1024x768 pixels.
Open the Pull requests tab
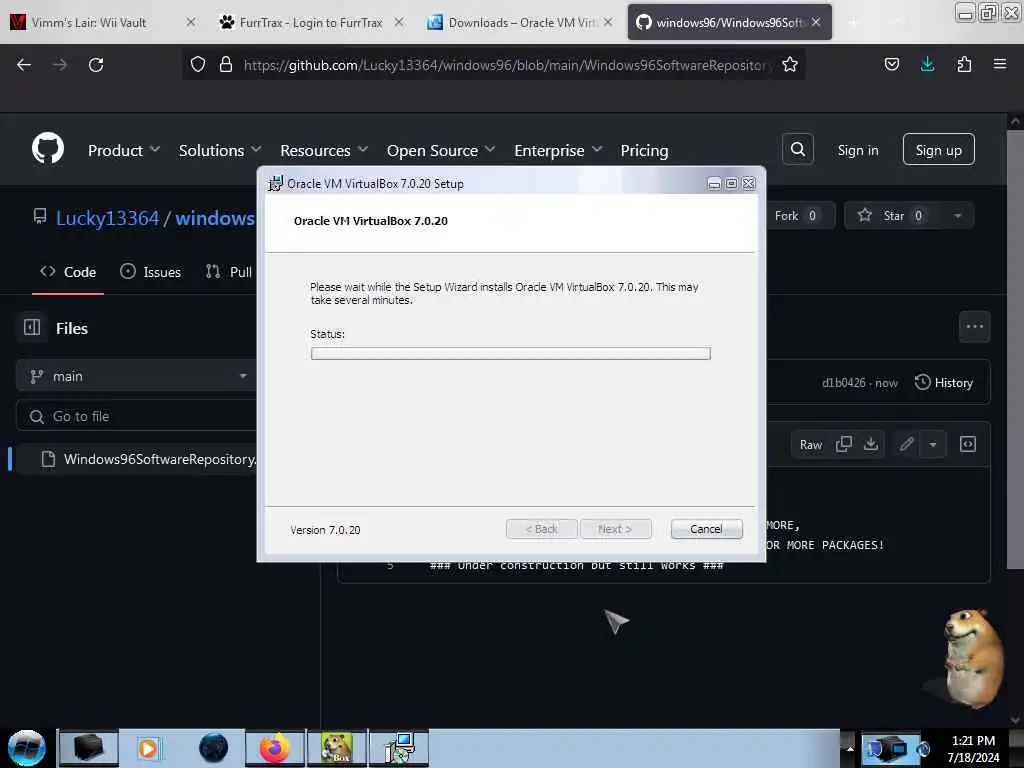pos(229,272)
